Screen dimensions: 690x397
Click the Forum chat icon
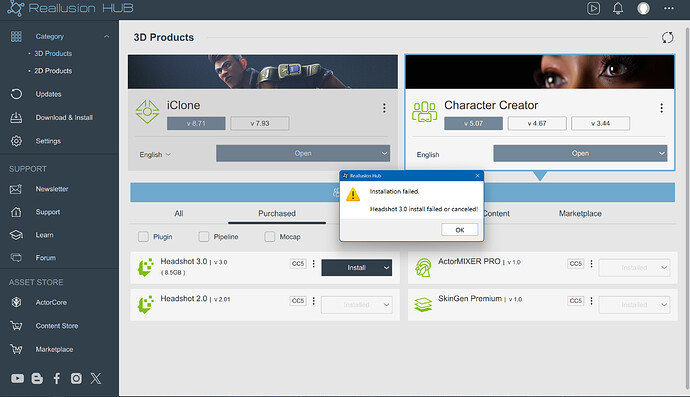(x=16, y=257)
